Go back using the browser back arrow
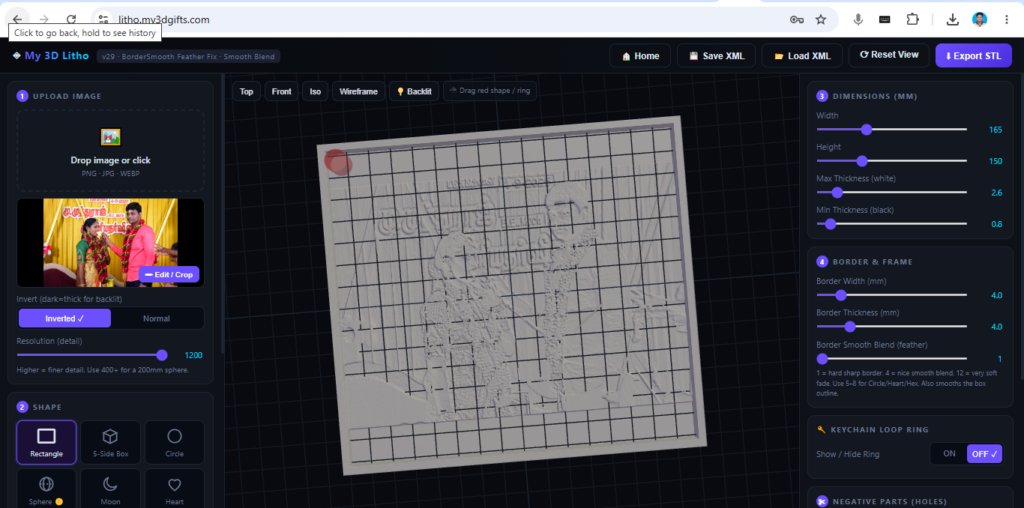The image size is (1024, 508). tap(17, 20)
